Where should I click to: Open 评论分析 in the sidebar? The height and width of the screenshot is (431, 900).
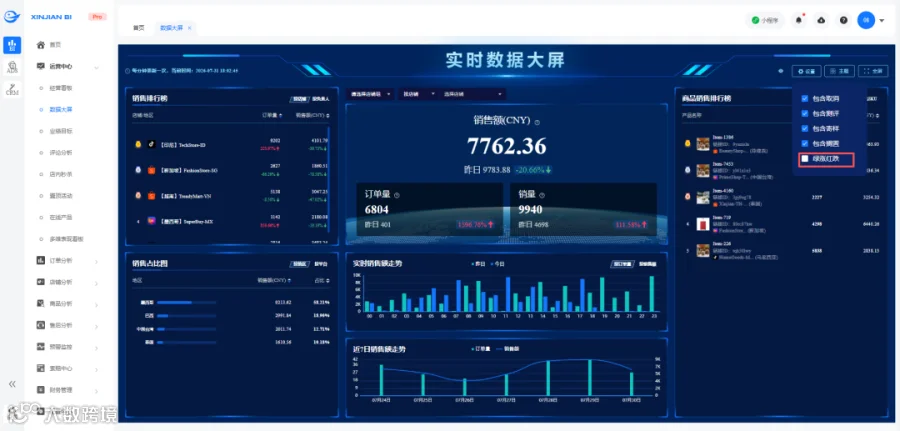click(61, 153)
